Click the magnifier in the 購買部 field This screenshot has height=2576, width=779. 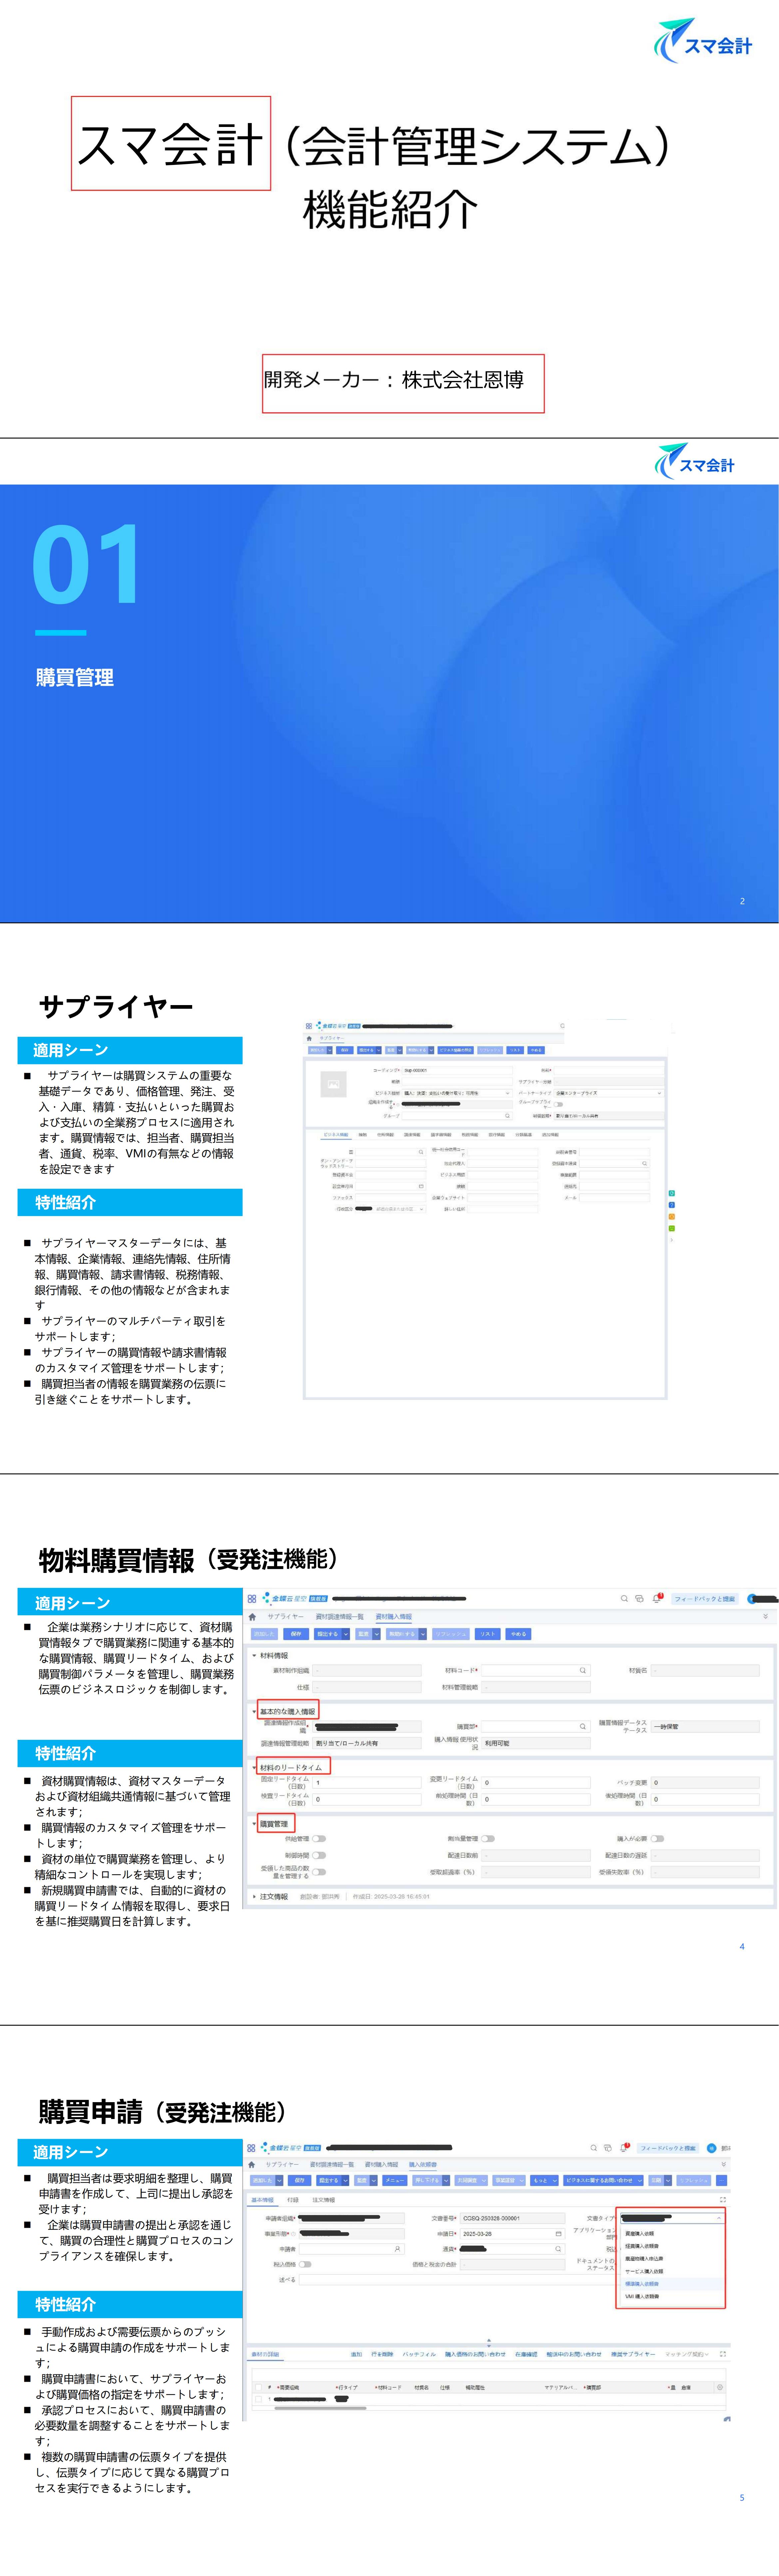583,1726
